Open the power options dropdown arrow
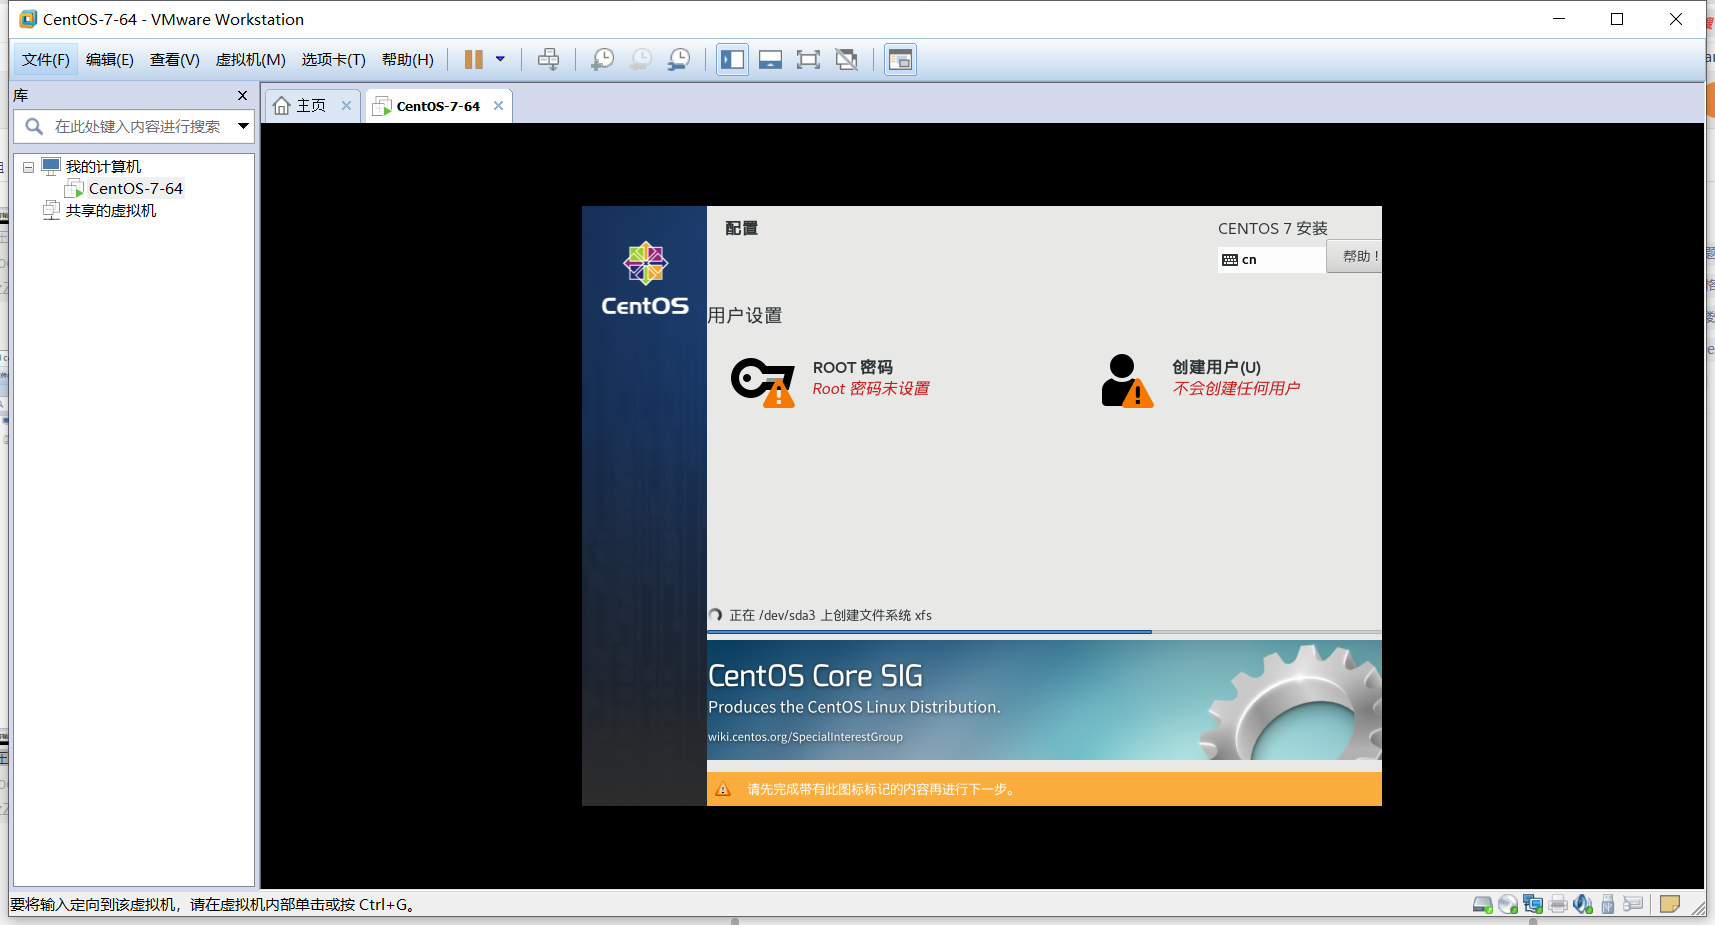Image resolution: width=1715 pixels, height=925 pixels. [500, 59]
